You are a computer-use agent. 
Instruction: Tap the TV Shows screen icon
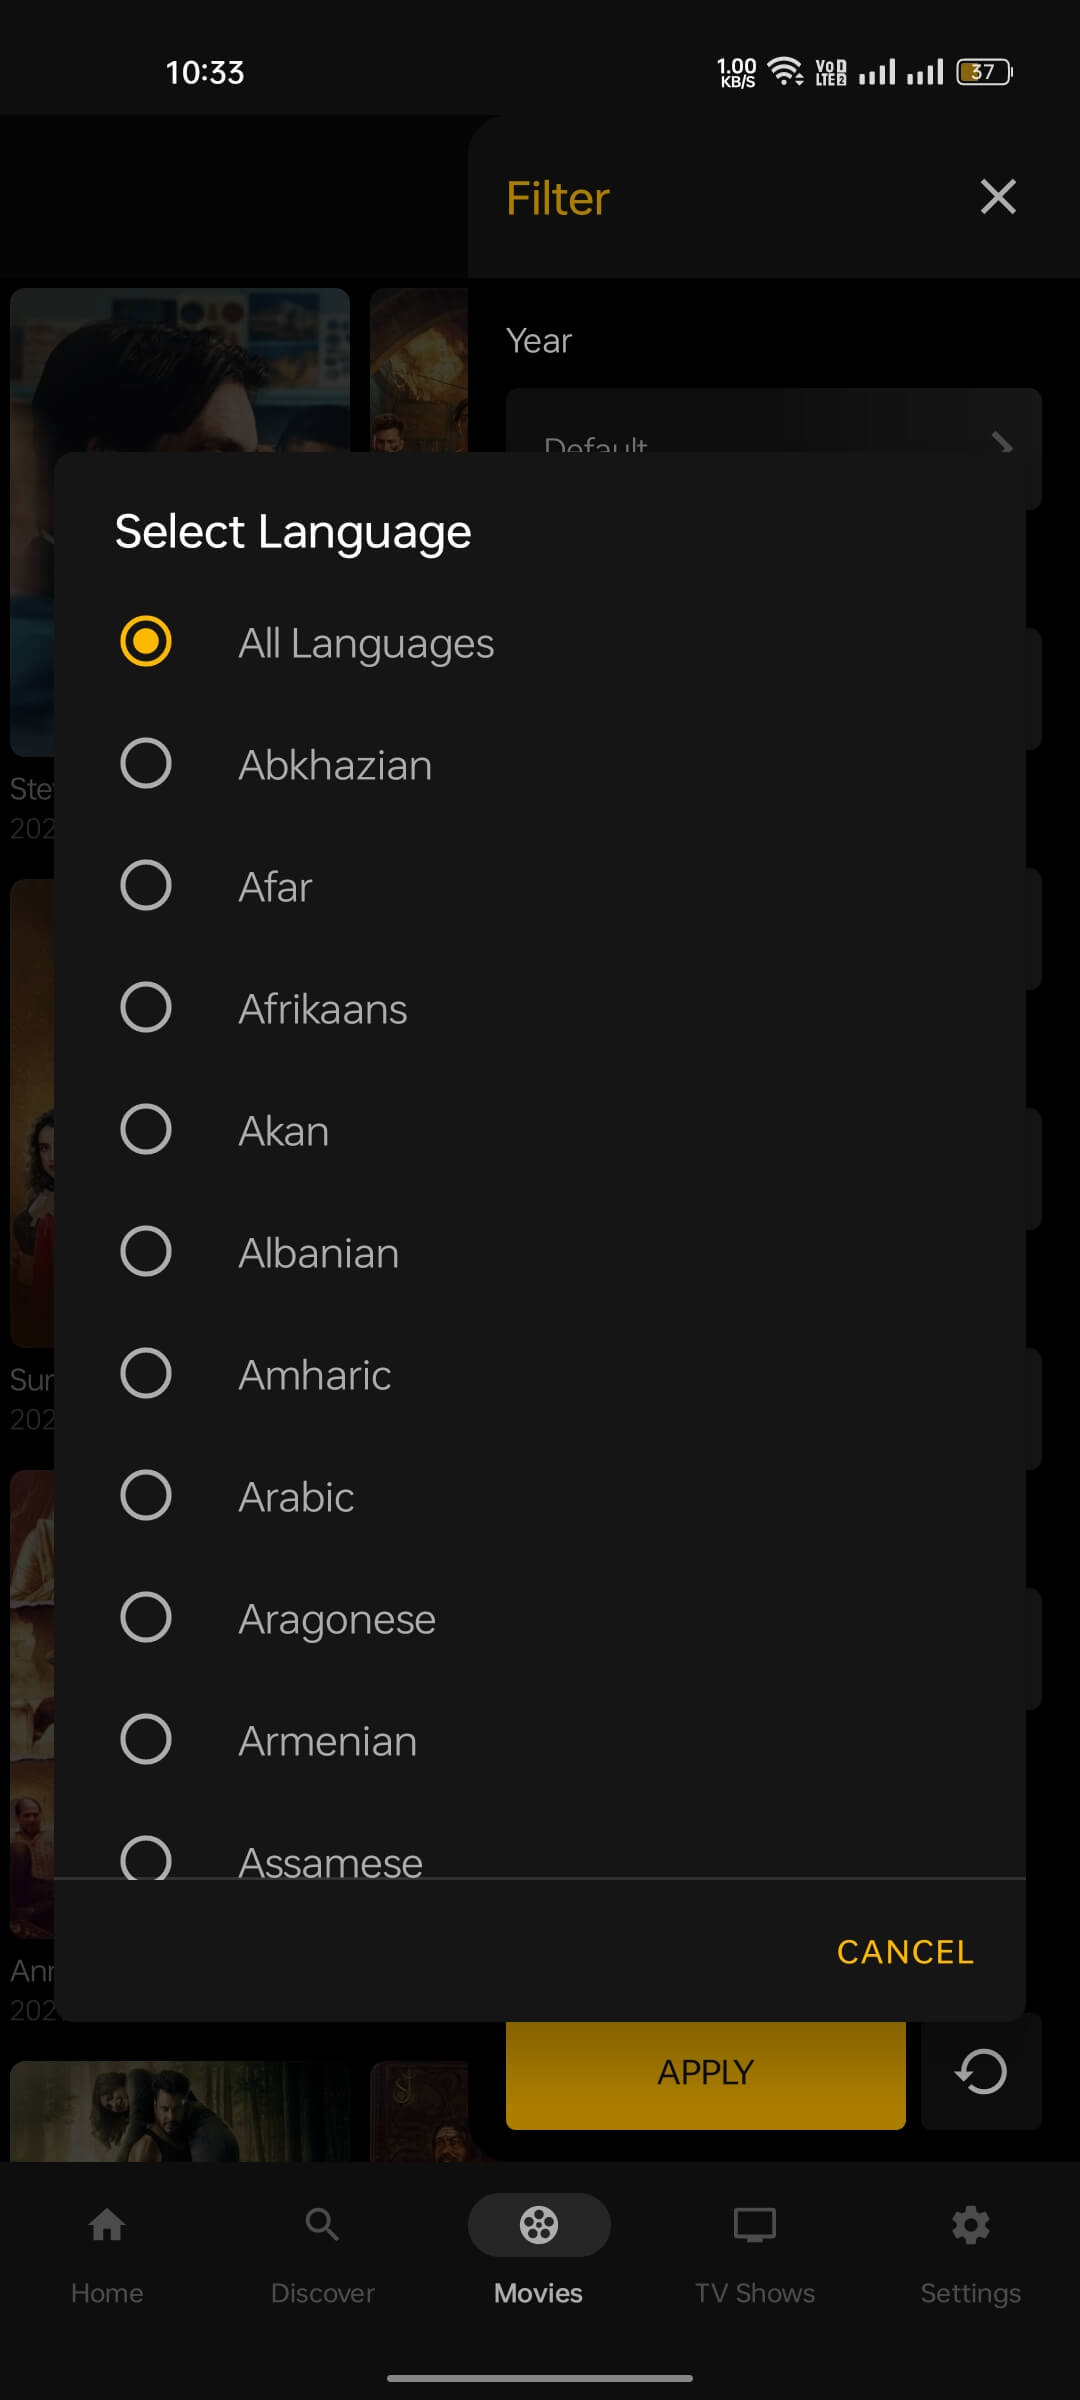click(x=755, y=2225)
